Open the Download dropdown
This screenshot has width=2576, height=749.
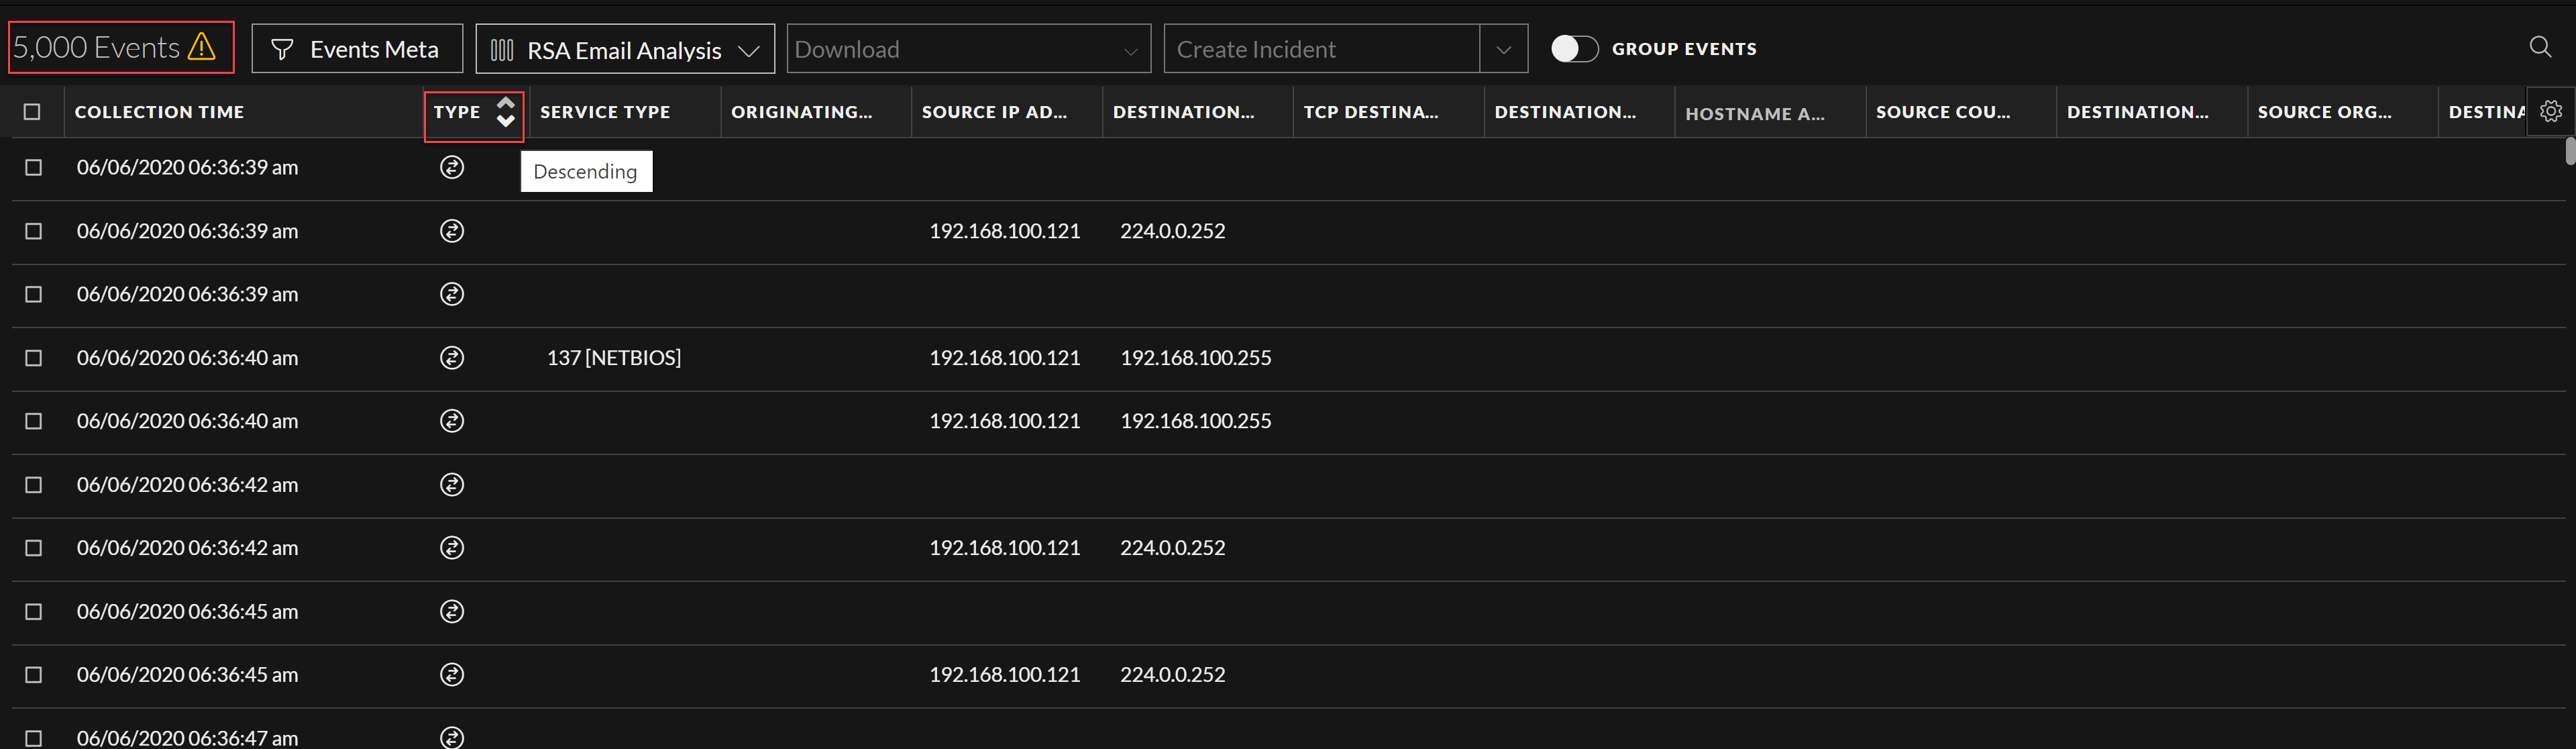(968, 49)
